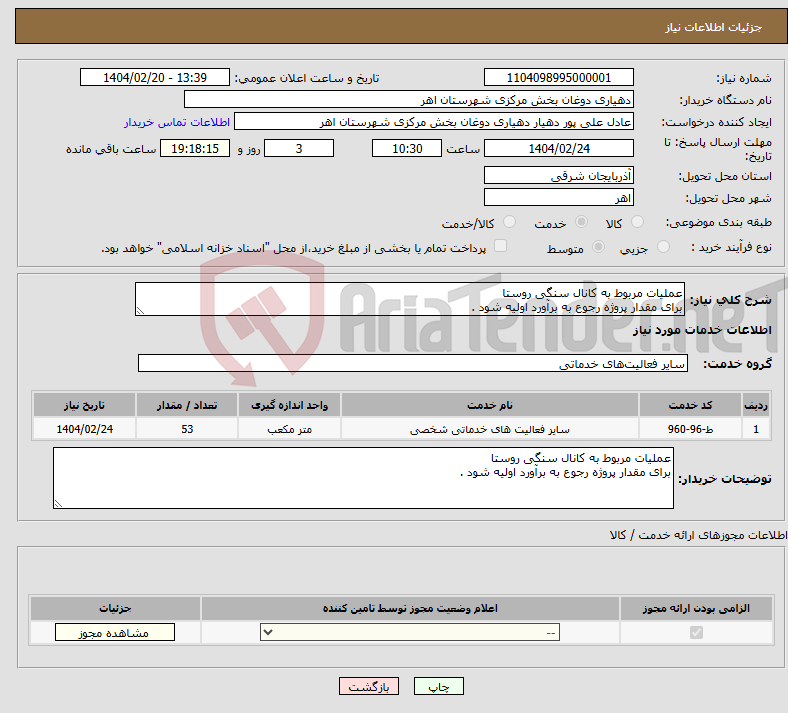Click the delivery city field اهر
Image resolution: width=788 pixels, height=713 pixels.
[558, 197]
